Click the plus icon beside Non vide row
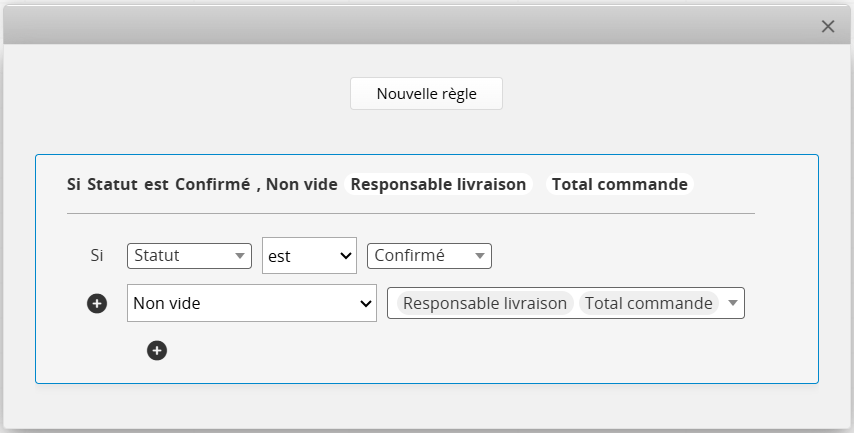 click(x=97, y=304)
